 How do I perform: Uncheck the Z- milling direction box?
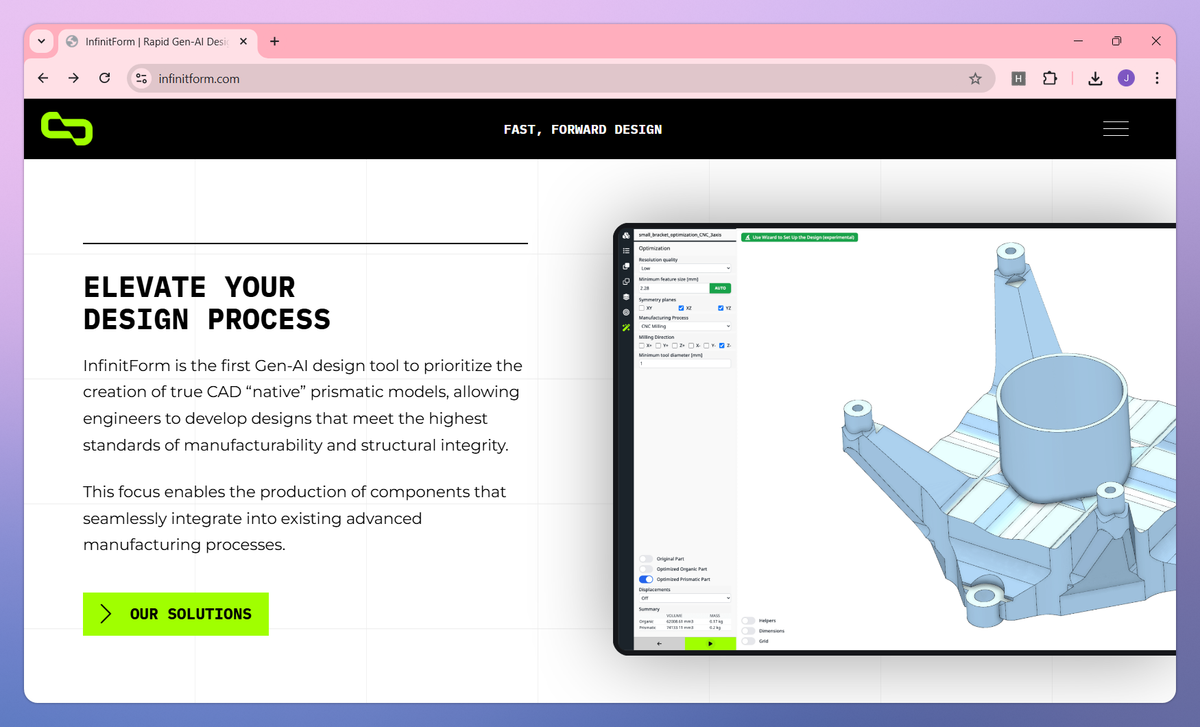tap(721, 345)
